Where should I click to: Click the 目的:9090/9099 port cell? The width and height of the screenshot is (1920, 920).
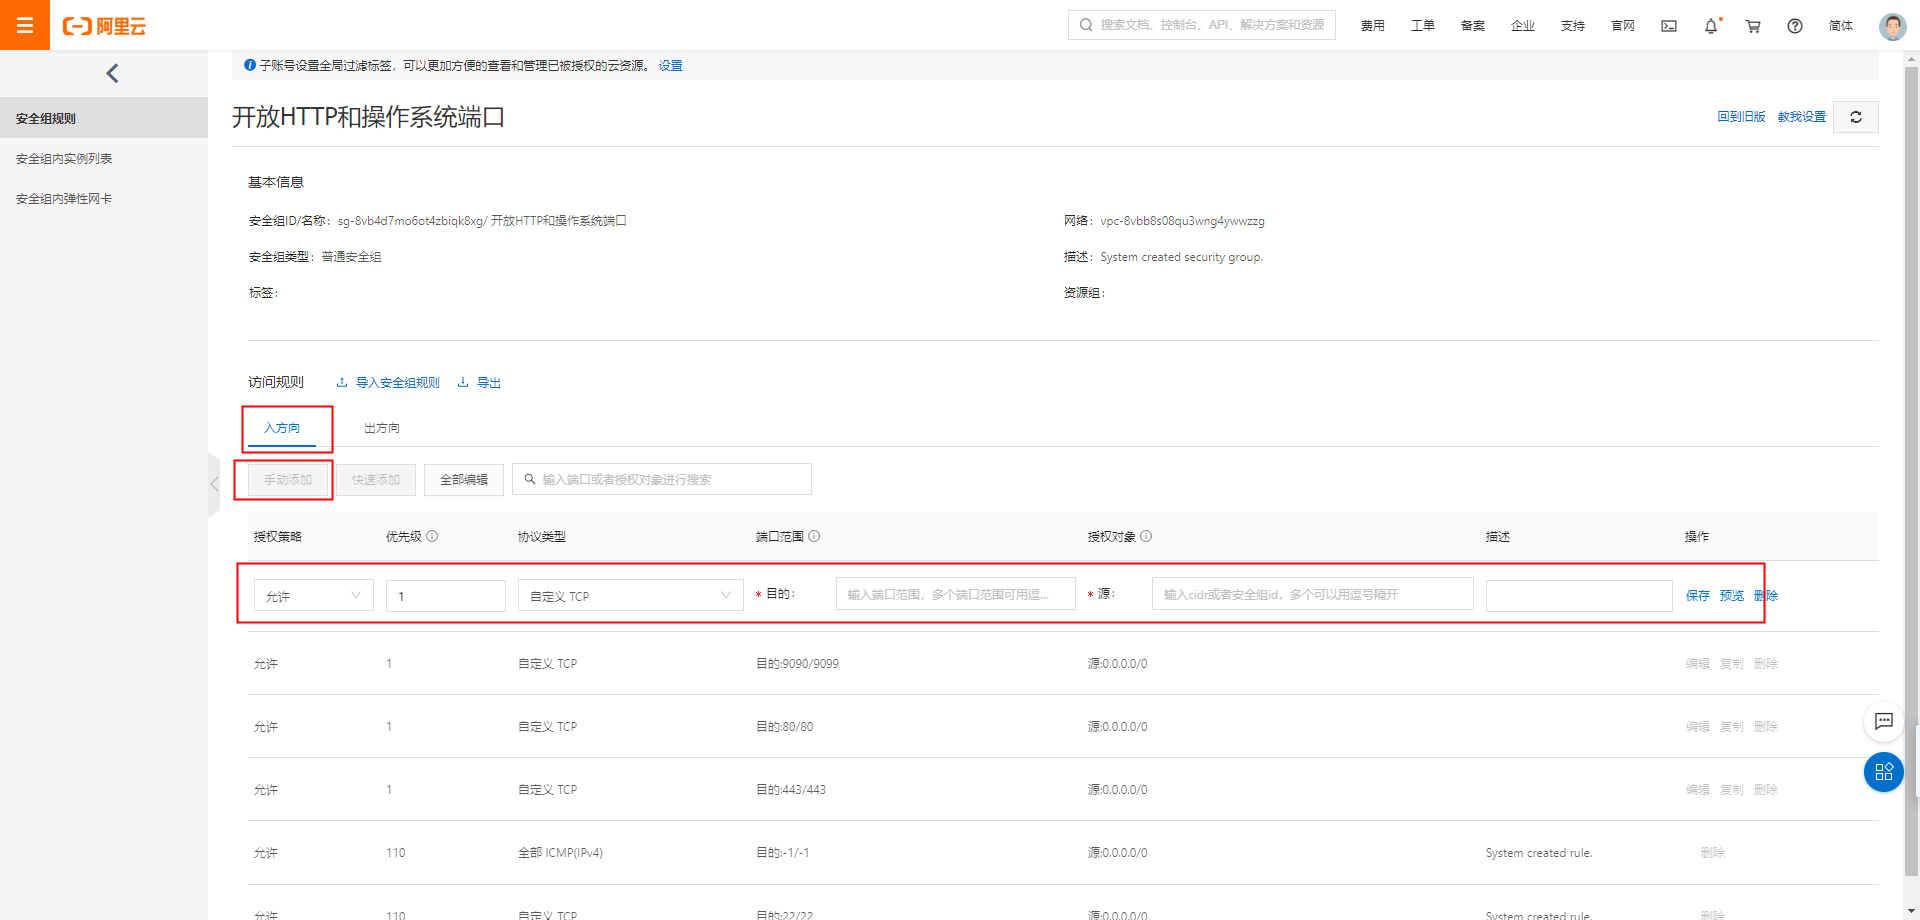coord(797,664)
